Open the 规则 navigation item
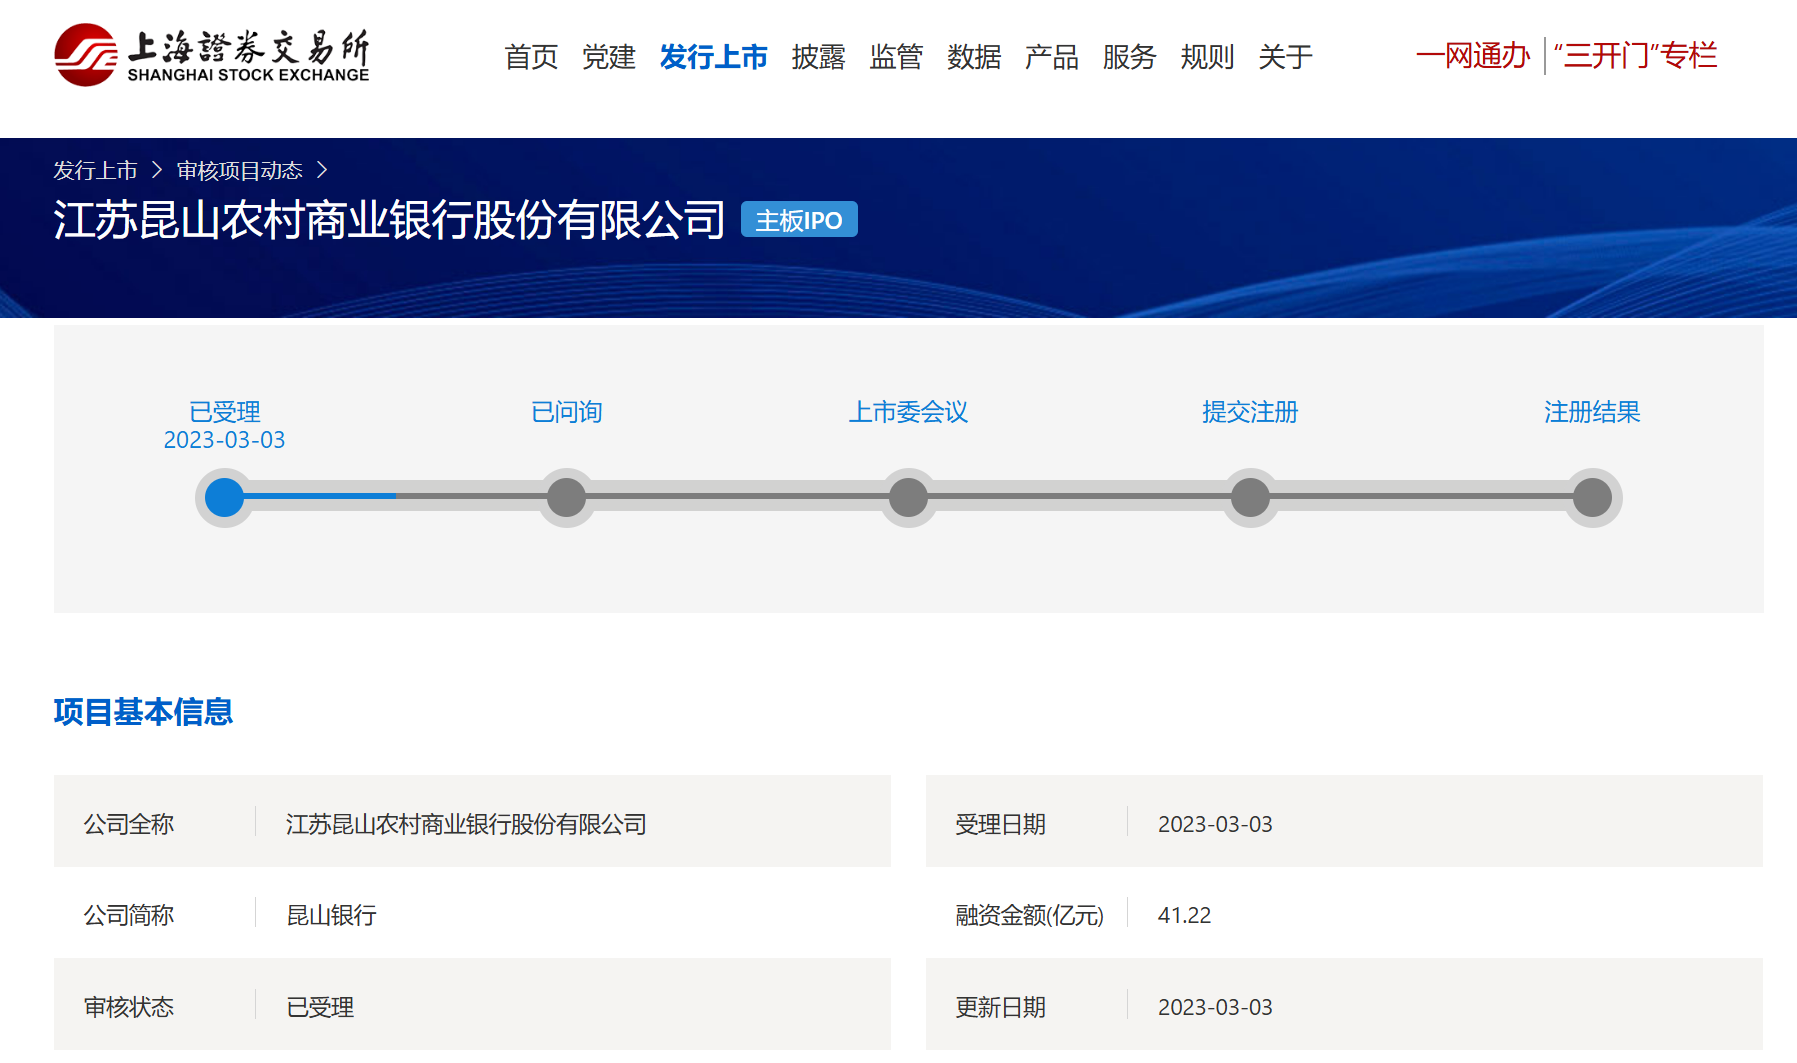The image size is (1797, 1063). pyautogui.click(x=1208, y=57)
